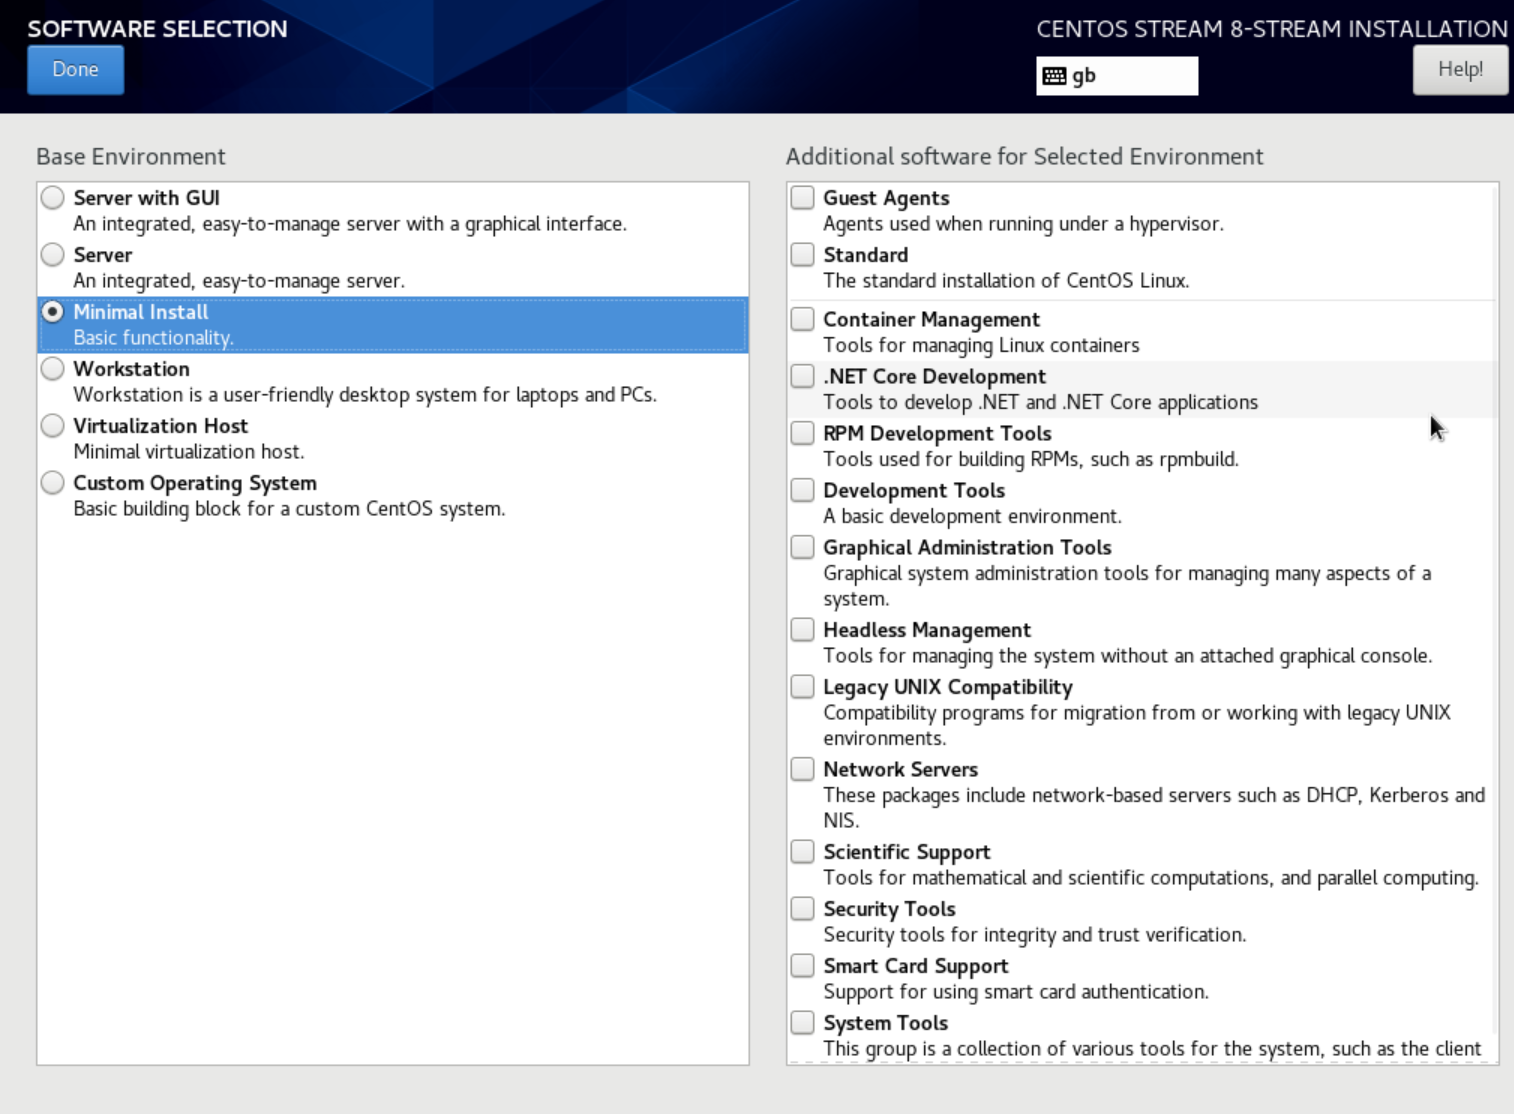Click 'Tools used for building RPMs' description
1514x1114 pixels.
(1031, 460)
